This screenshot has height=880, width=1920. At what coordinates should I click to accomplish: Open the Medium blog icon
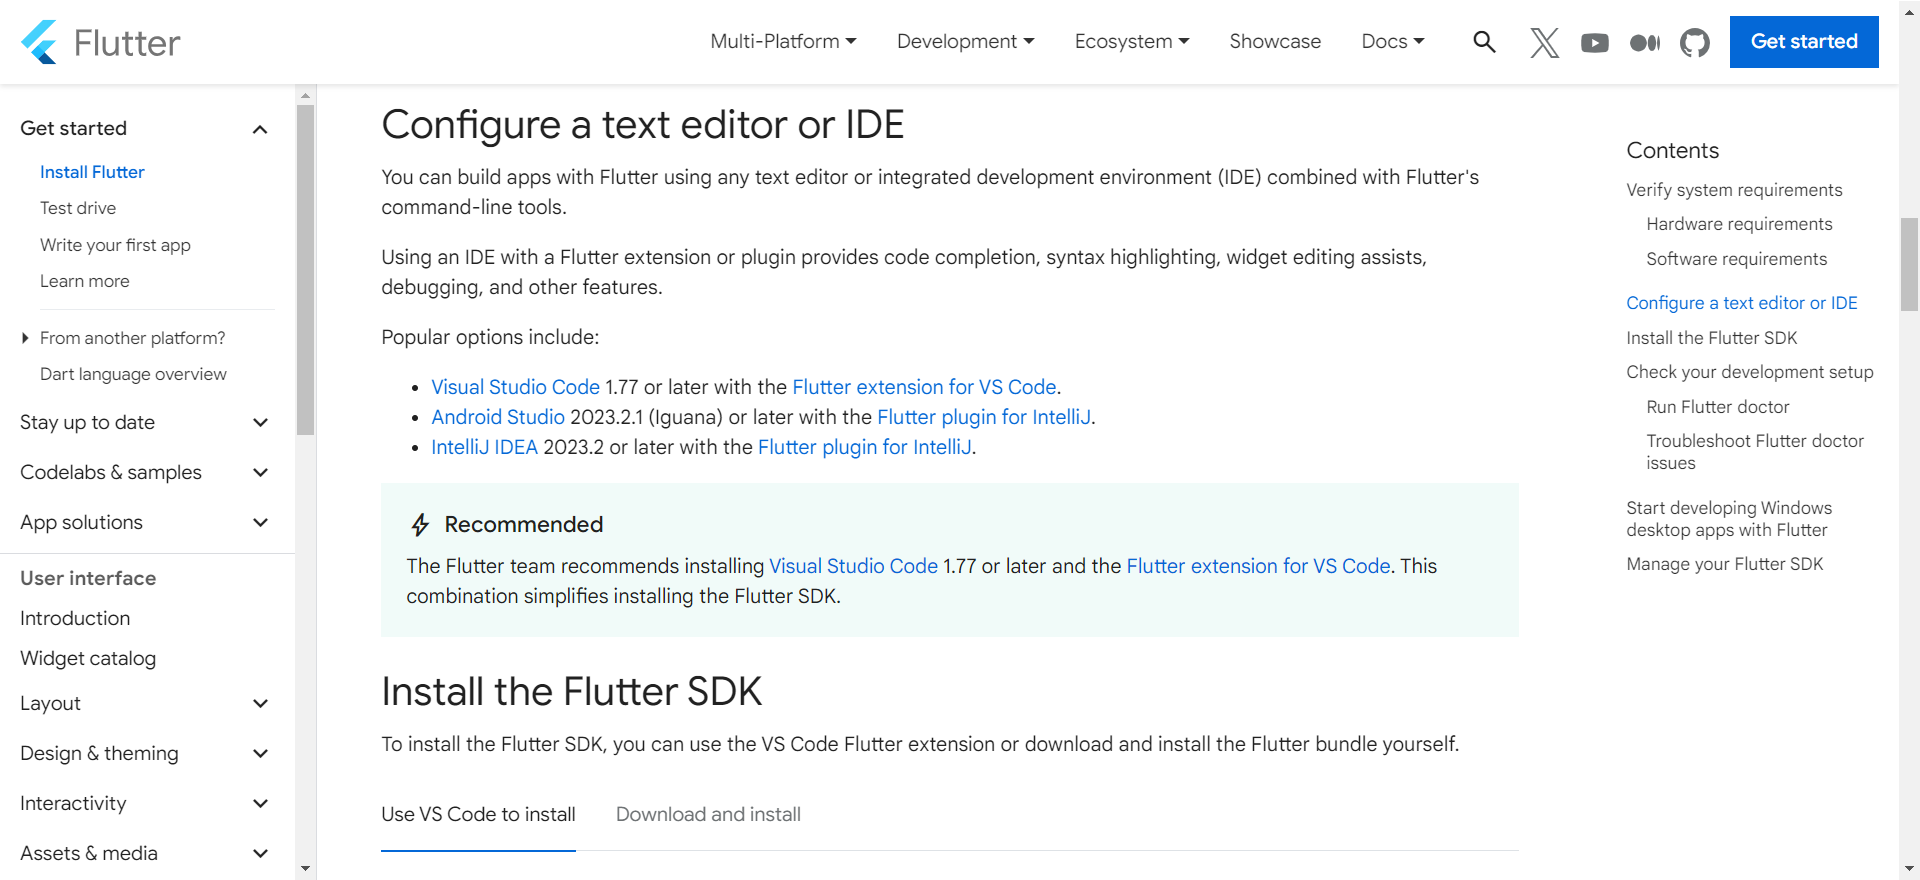click(1644, 42)
